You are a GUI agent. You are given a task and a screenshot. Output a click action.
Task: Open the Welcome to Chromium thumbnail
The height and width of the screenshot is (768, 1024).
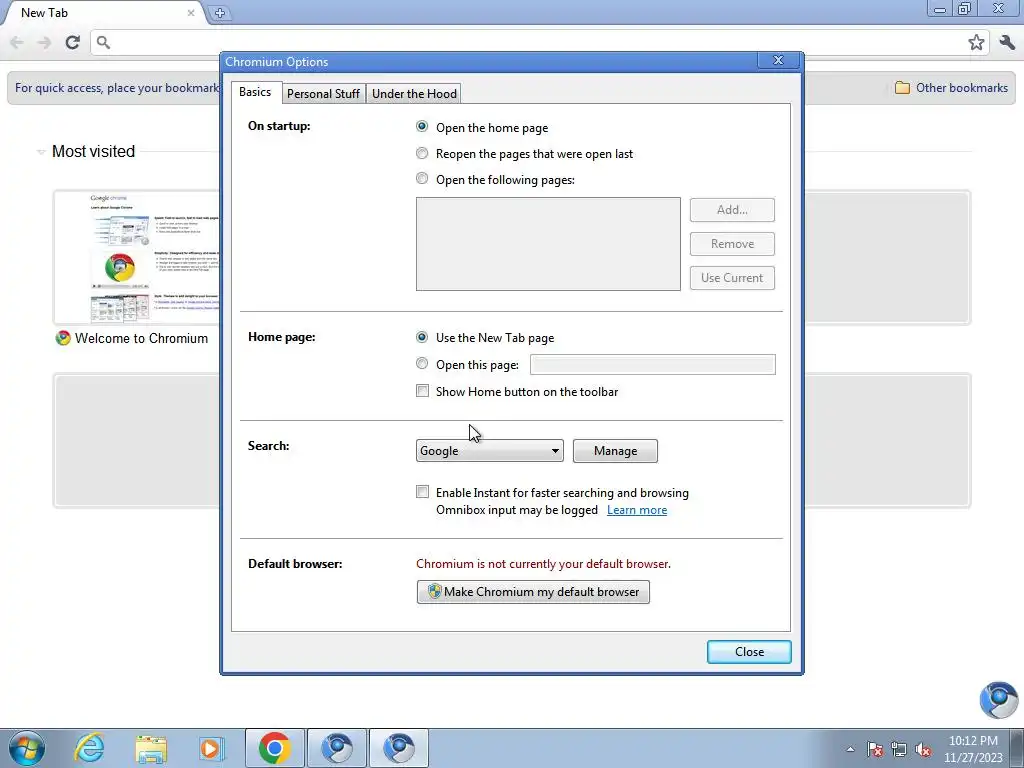[x=137, y=257]
